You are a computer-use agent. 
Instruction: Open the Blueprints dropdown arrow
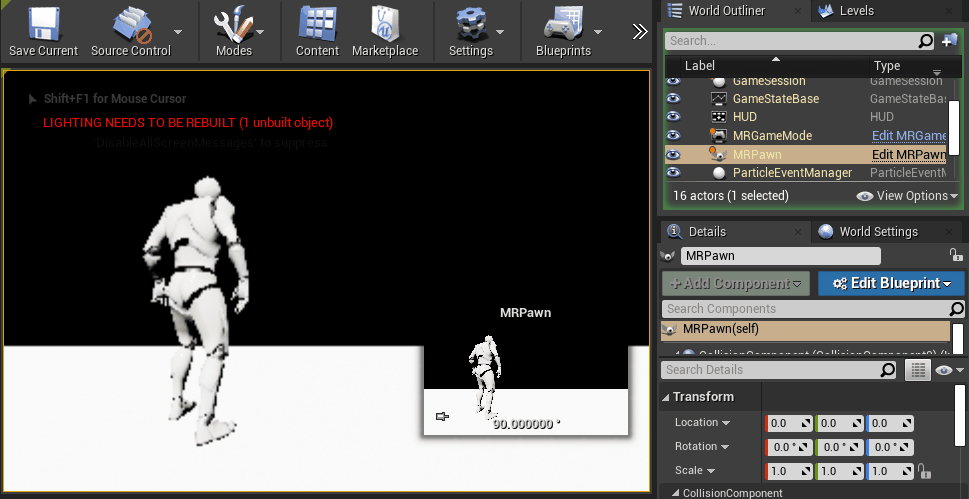(x=598, y=32)
